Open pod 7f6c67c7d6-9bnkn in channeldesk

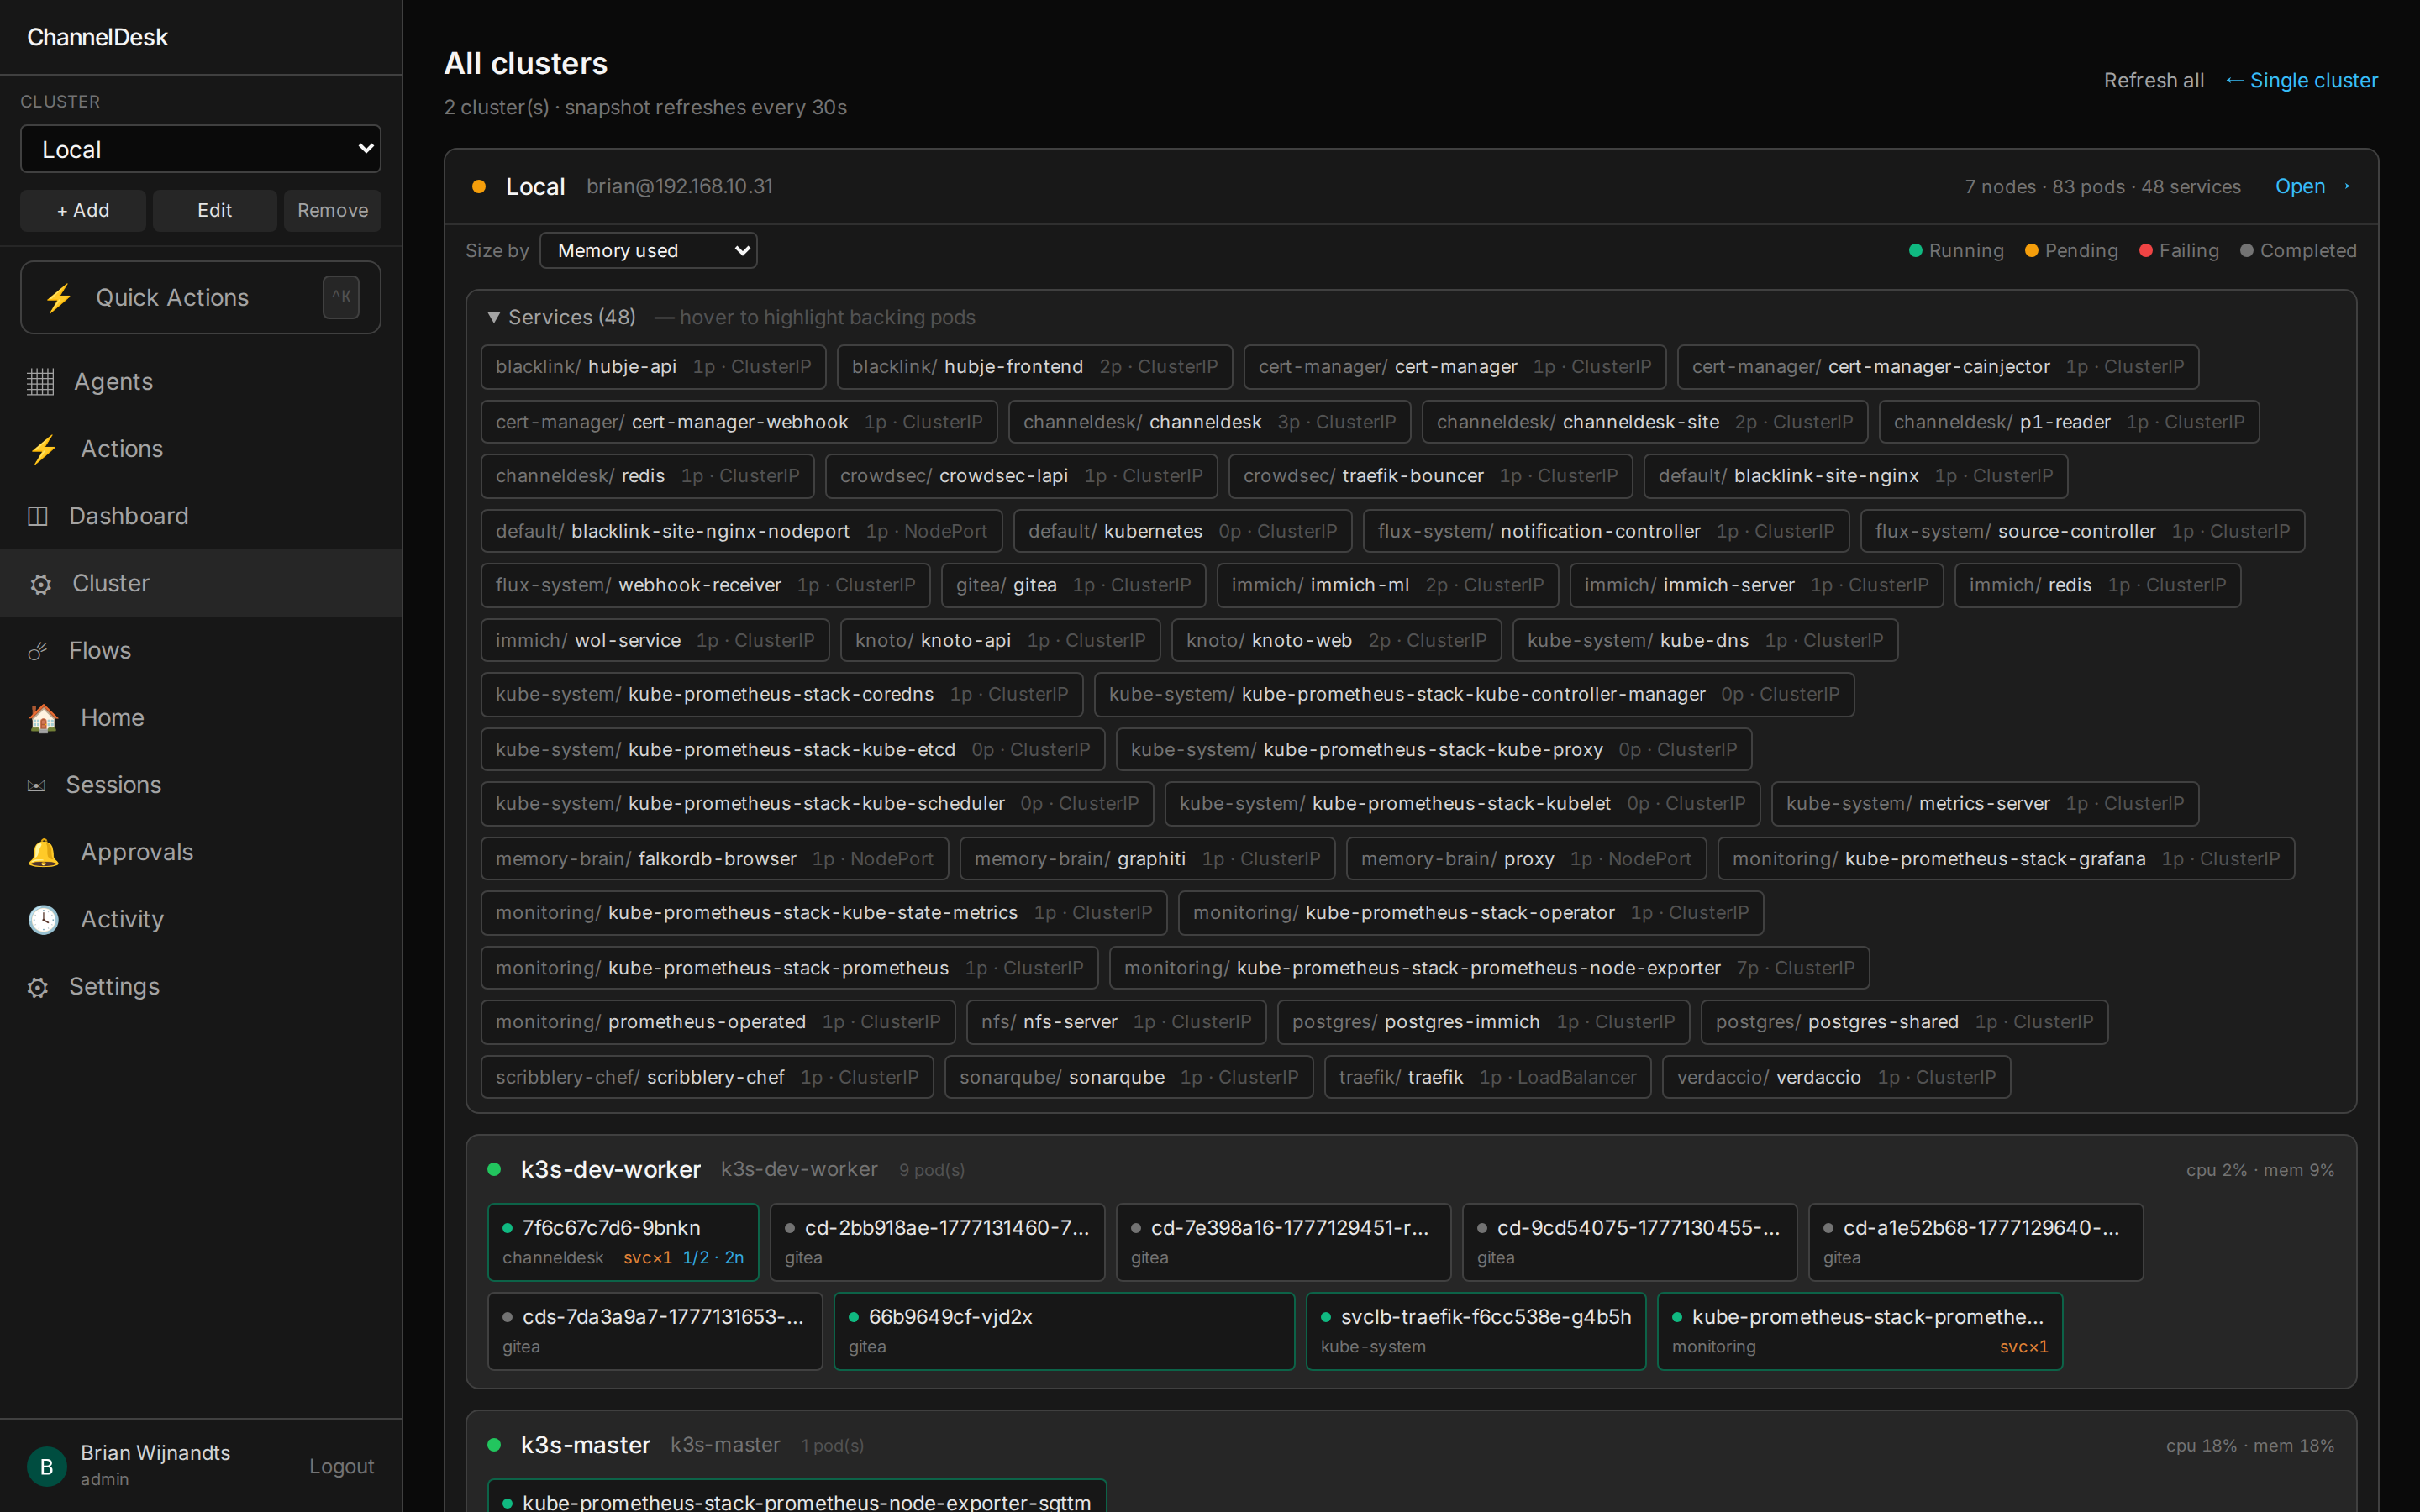click(x=623, y=1242)
